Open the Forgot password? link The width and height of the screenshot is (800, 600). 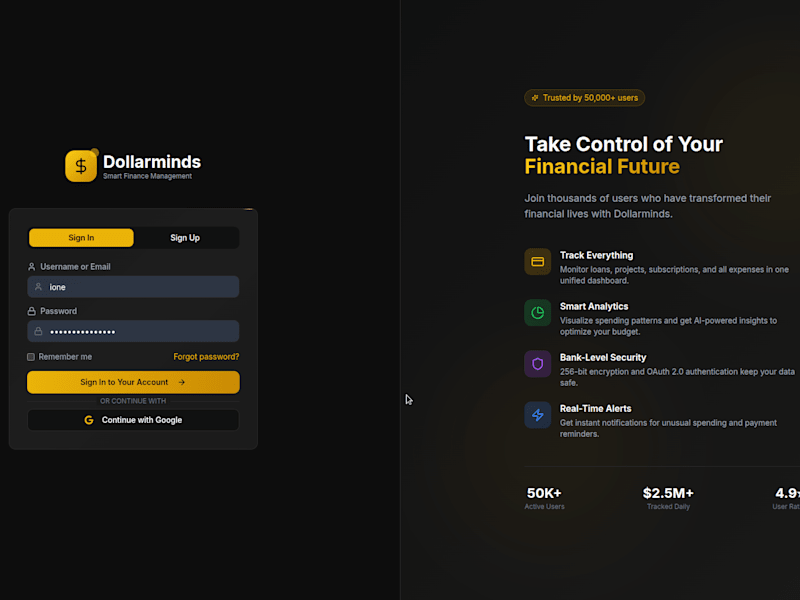(x=206, y=357)
